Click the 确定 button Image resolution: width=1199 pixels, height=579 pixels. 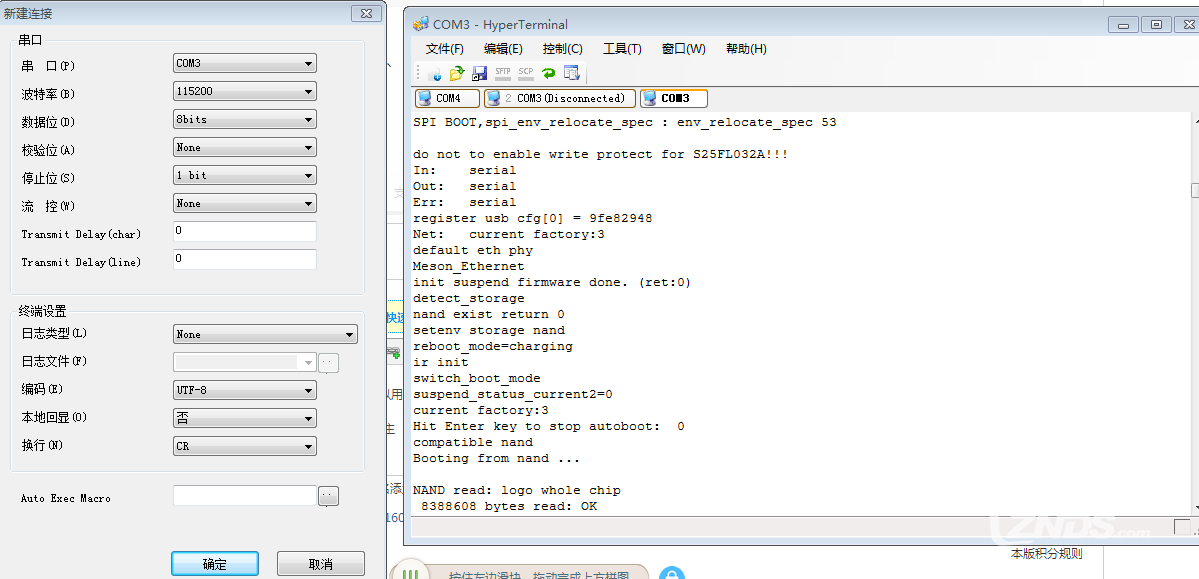(x=215, y=564)
